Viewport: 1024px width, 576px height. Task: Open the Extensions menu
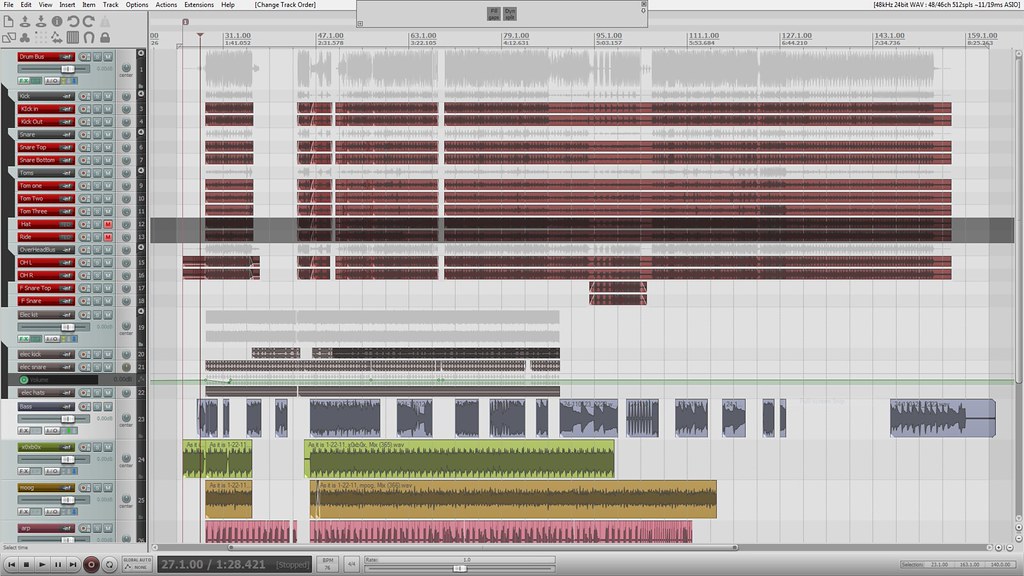pyautogui.click(x=199, y=5)
